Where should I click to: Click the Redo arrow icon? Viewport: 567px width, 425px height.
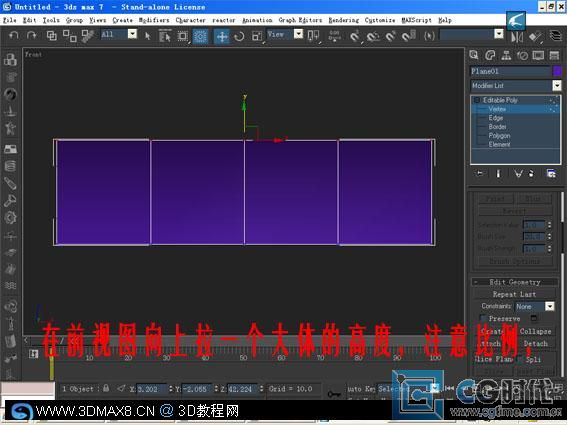pyautogui.click(x=32, y=35)
